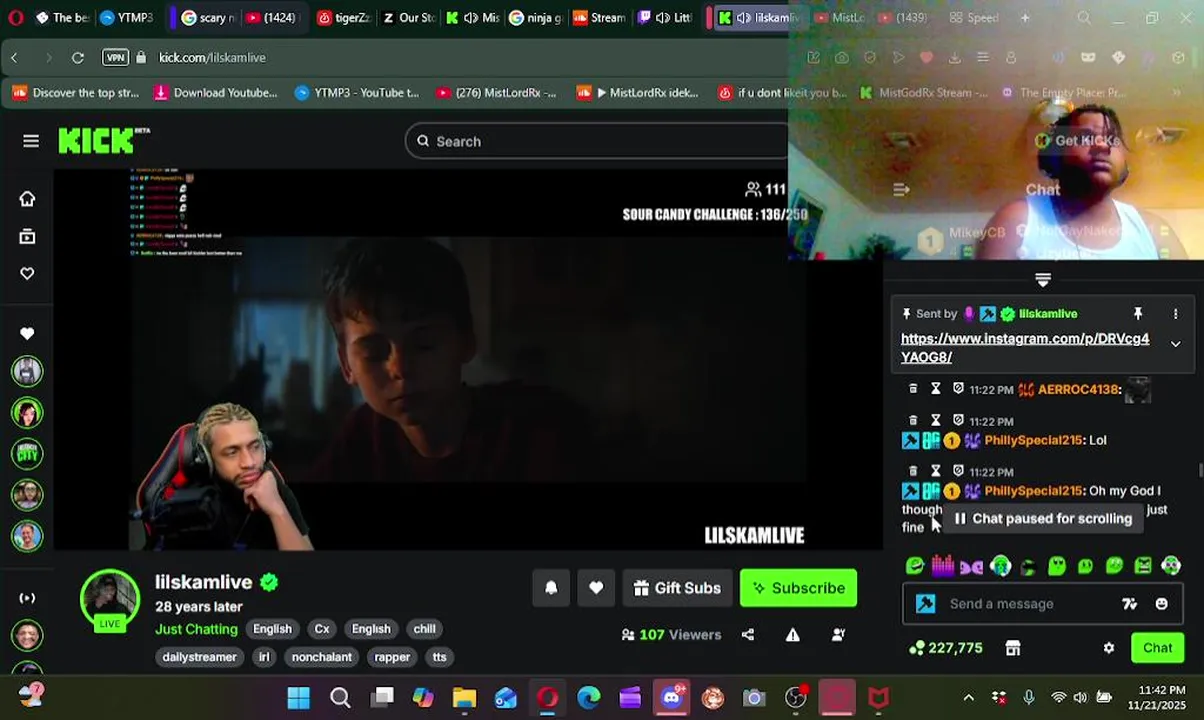Click the 227,775 channel points balance
The width and height of the screenshot is (1204, 720).
[x=945, y=648]
